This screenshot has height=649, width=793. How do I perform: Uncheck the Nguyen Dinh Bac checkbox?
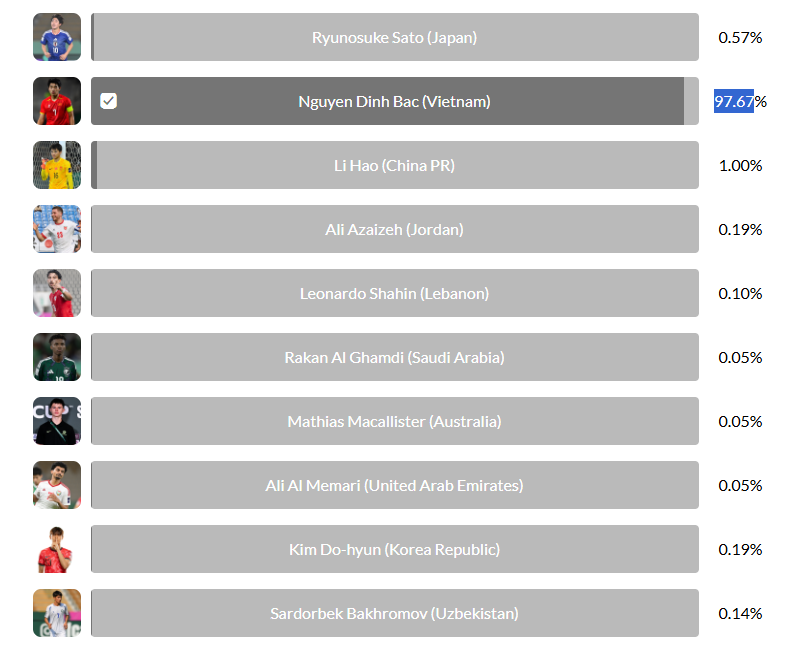pos(109,101)
